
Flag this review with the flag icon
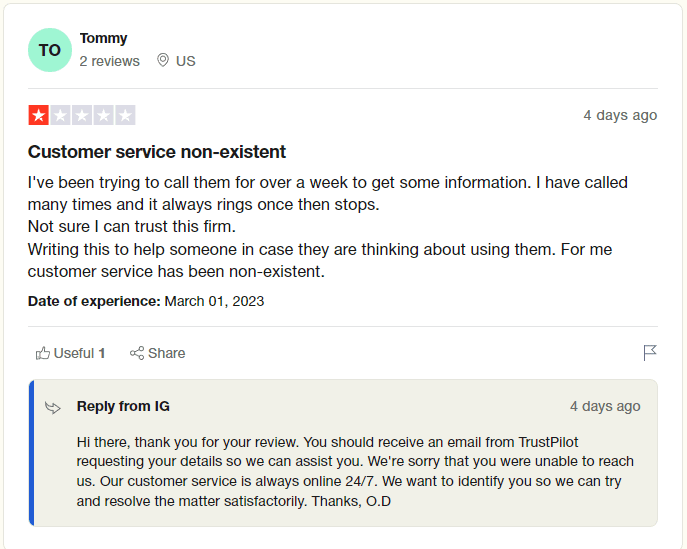(x=650, y=353)
